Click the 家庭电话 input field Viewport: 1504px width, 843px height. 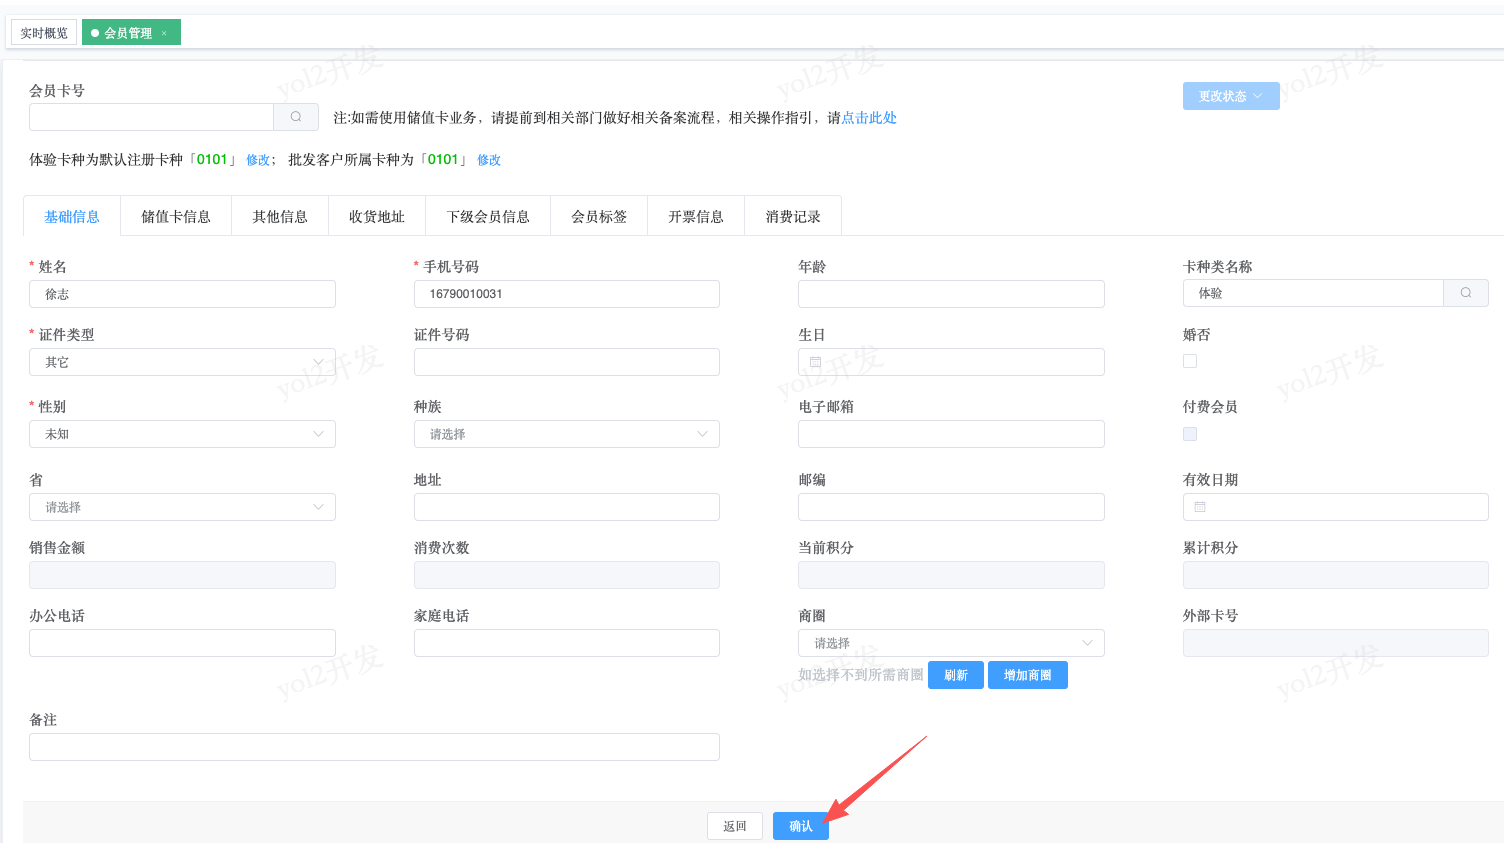[x=567, y=643]
